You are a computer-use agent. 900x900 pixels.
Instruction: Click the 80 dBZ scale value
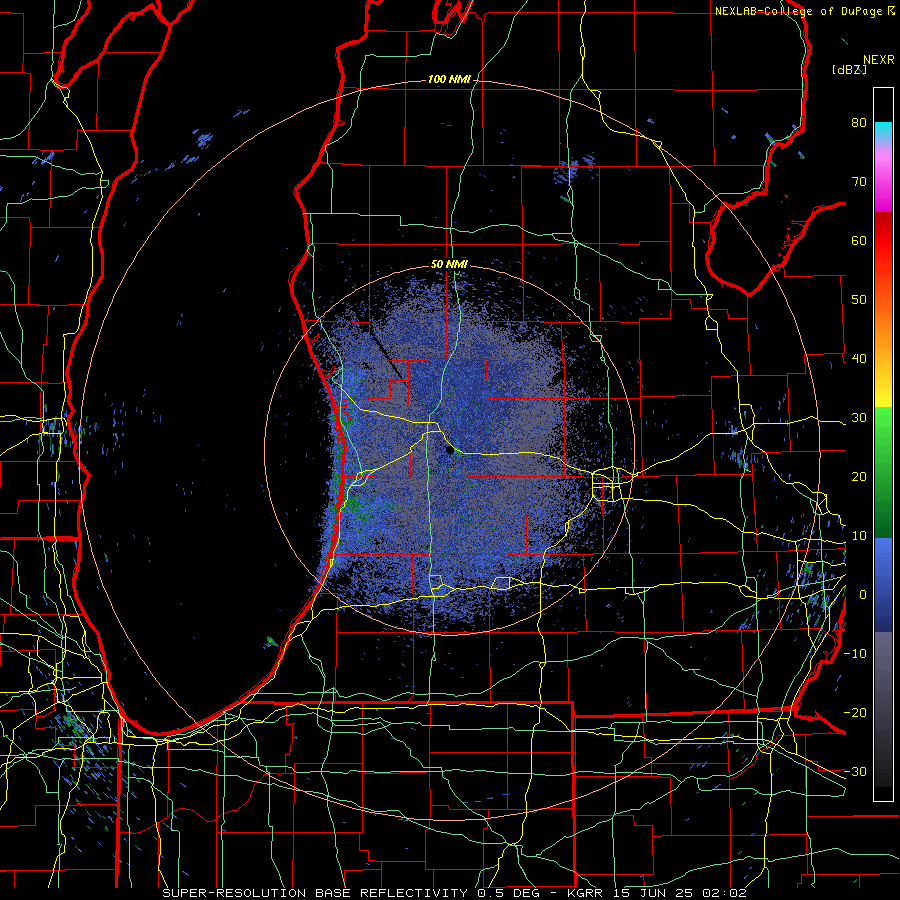(859, 123)
